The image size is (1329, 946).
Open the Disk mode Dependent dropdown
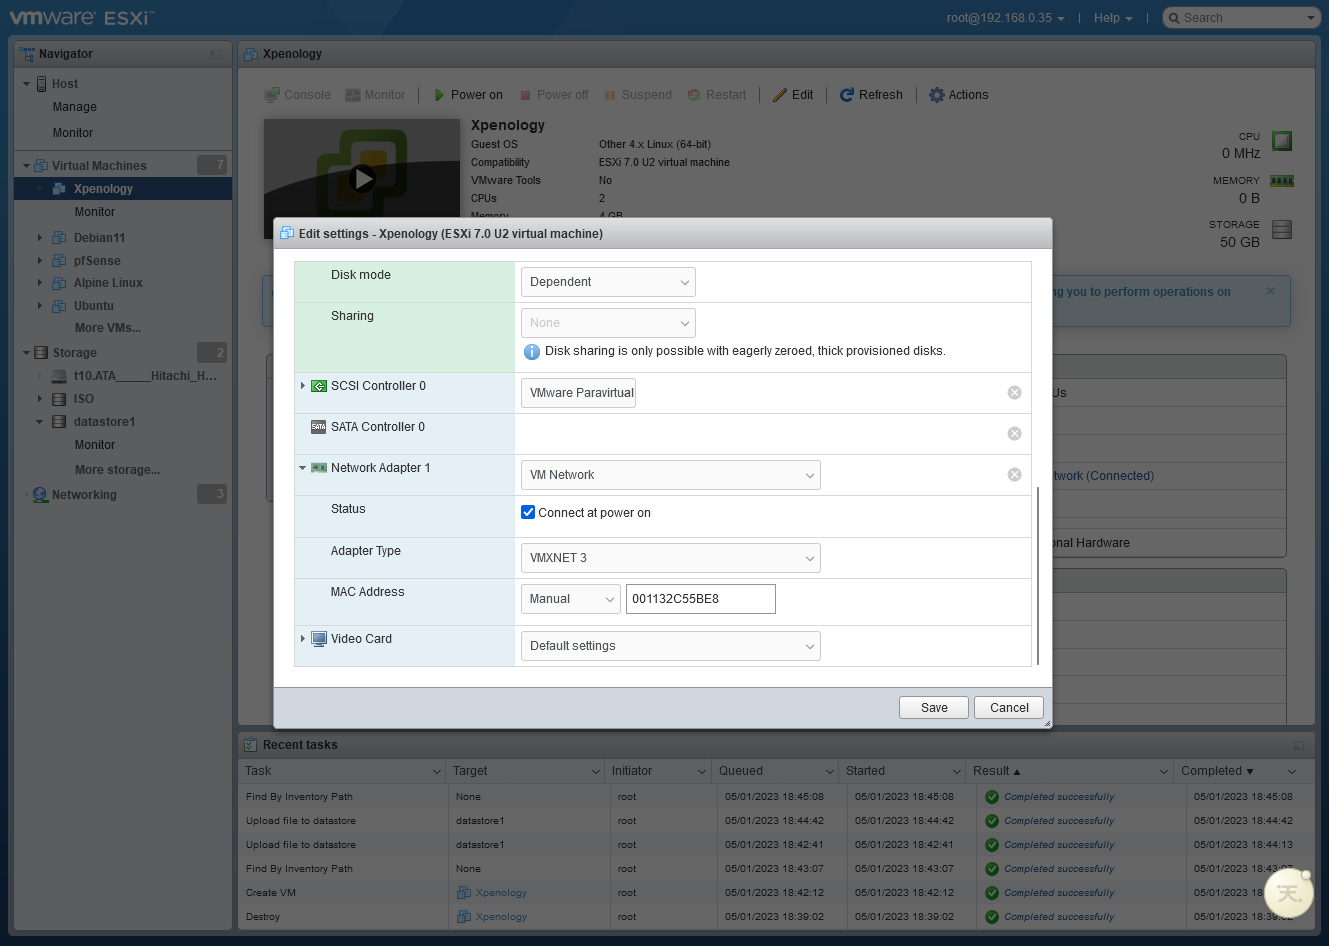(x=608, y=282)
